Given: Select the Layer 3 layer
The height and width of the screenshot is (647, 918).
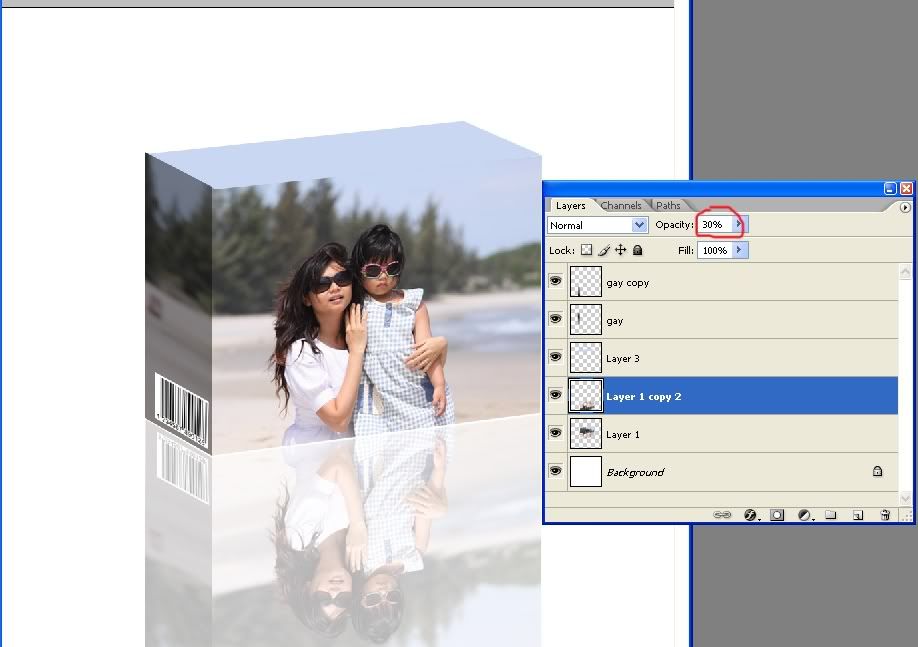Looking at the screenshot, I should pyautogui.click(x=700, y=358).
